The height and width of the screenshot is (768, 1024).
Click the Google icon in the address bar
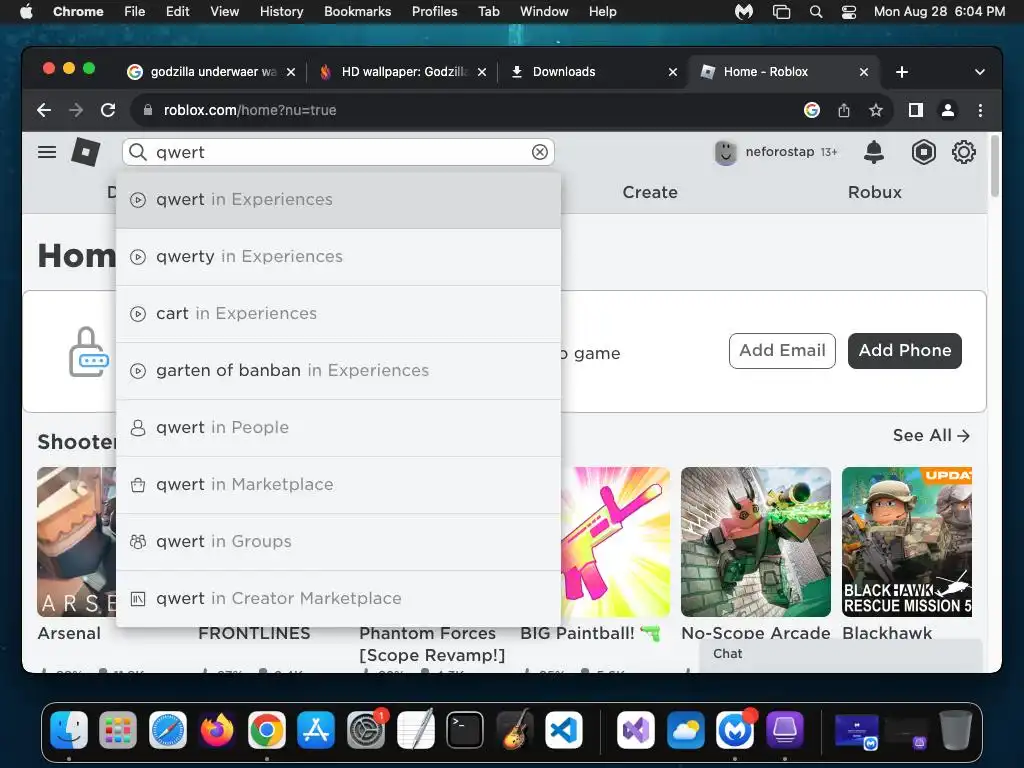coord(812,110)
